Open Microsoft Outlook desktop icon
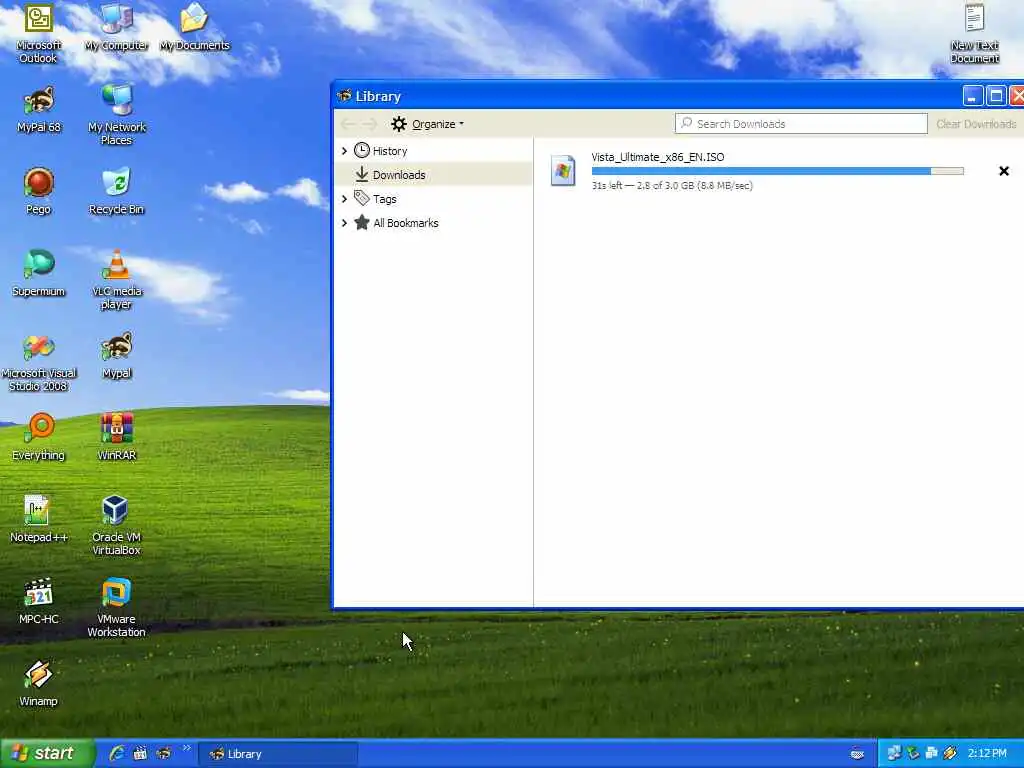This screenshot has width=1024, height=768. 39,33
